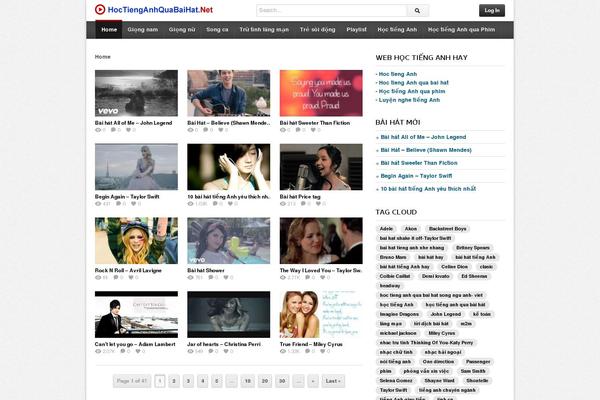Go to page 5 of results
The width and height of the screenshot is (600, 400).
tap(217, 381)
